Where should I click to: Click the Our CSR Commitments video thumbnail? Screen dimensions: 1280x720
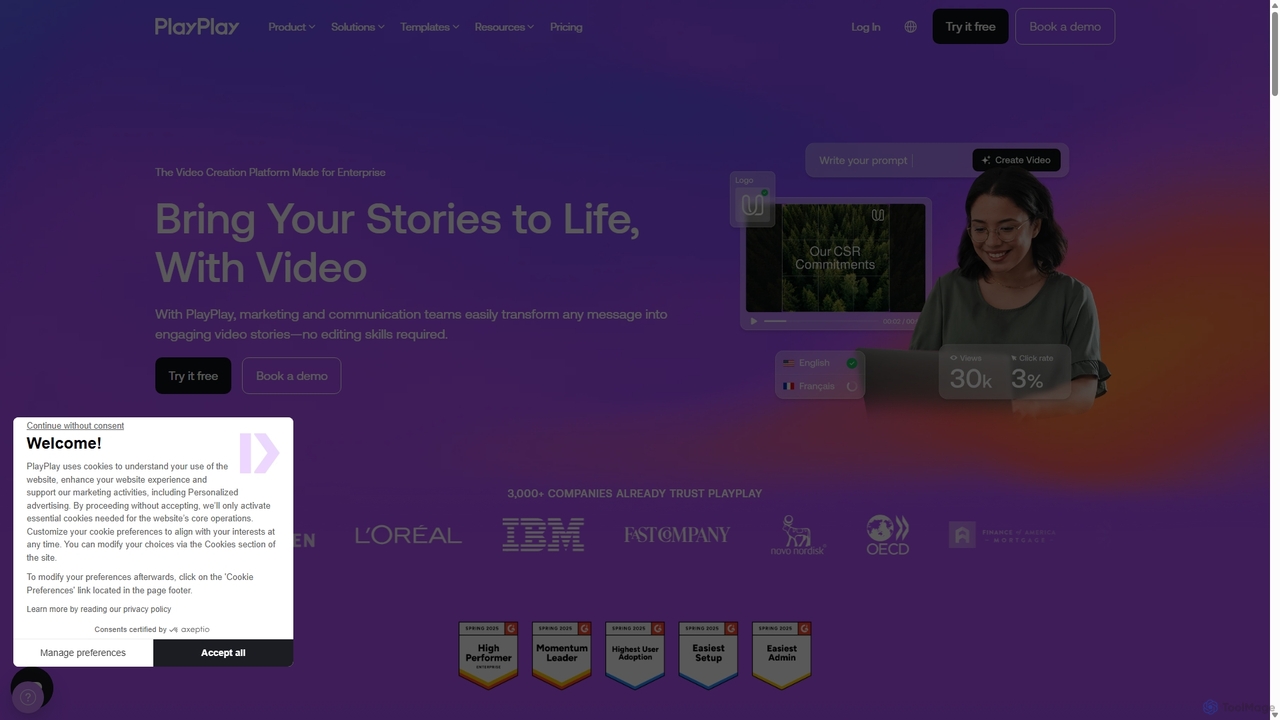[x=835, y=258]
